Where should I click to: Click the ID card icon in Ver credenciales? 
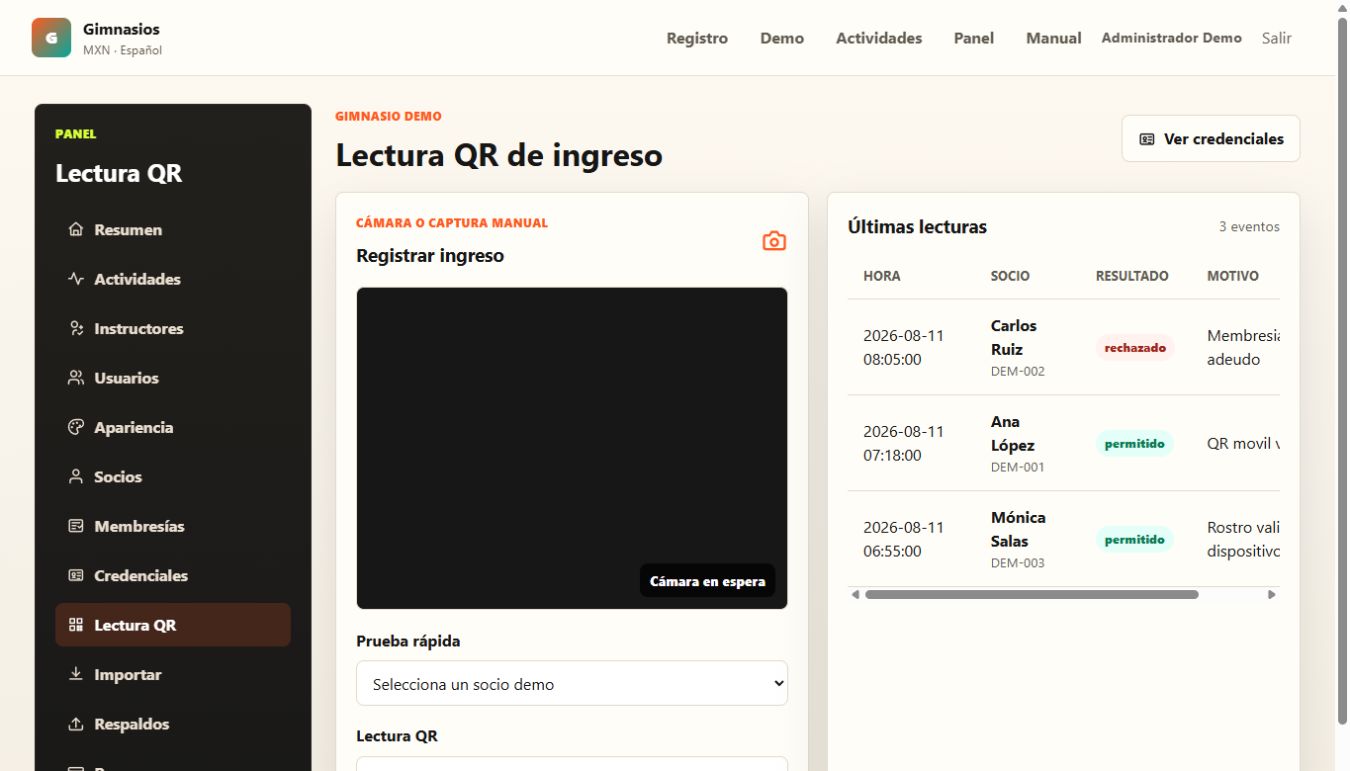tap(1147, 139)
